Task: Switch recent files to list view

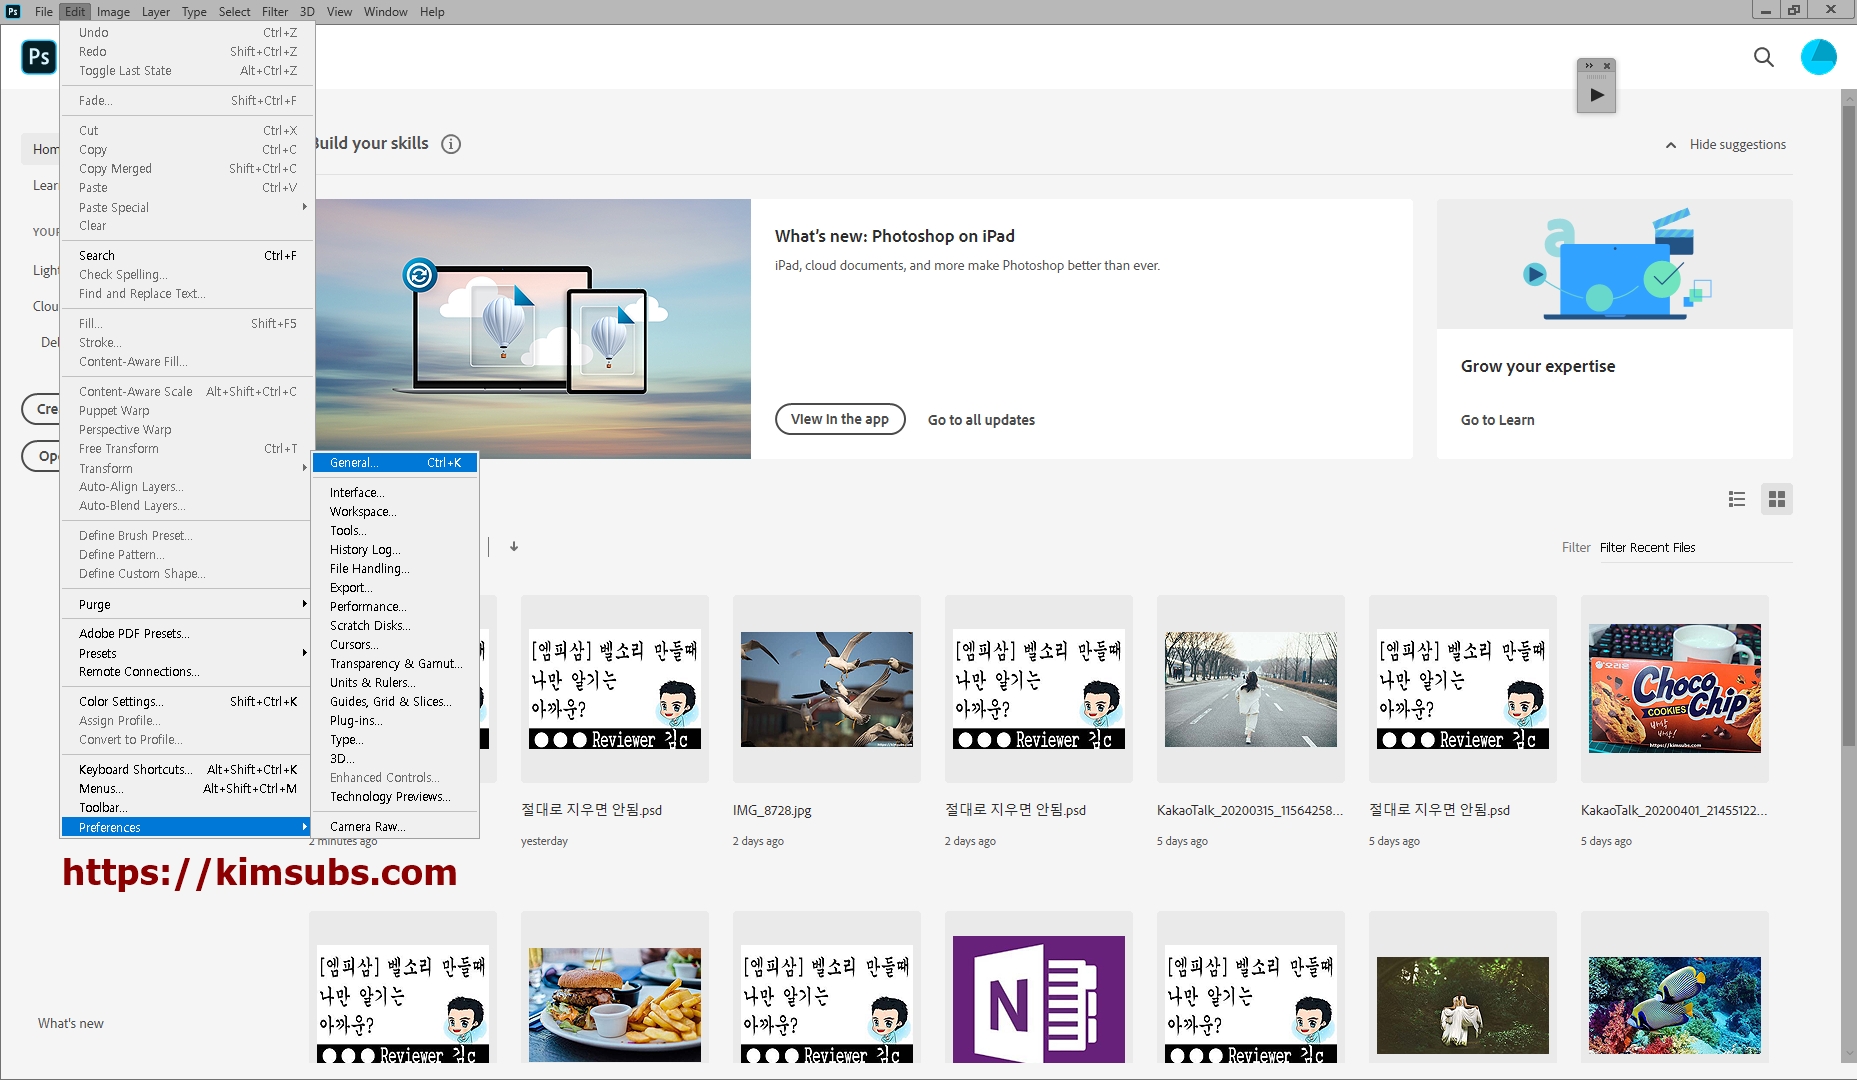Action: coord(1737,499)
